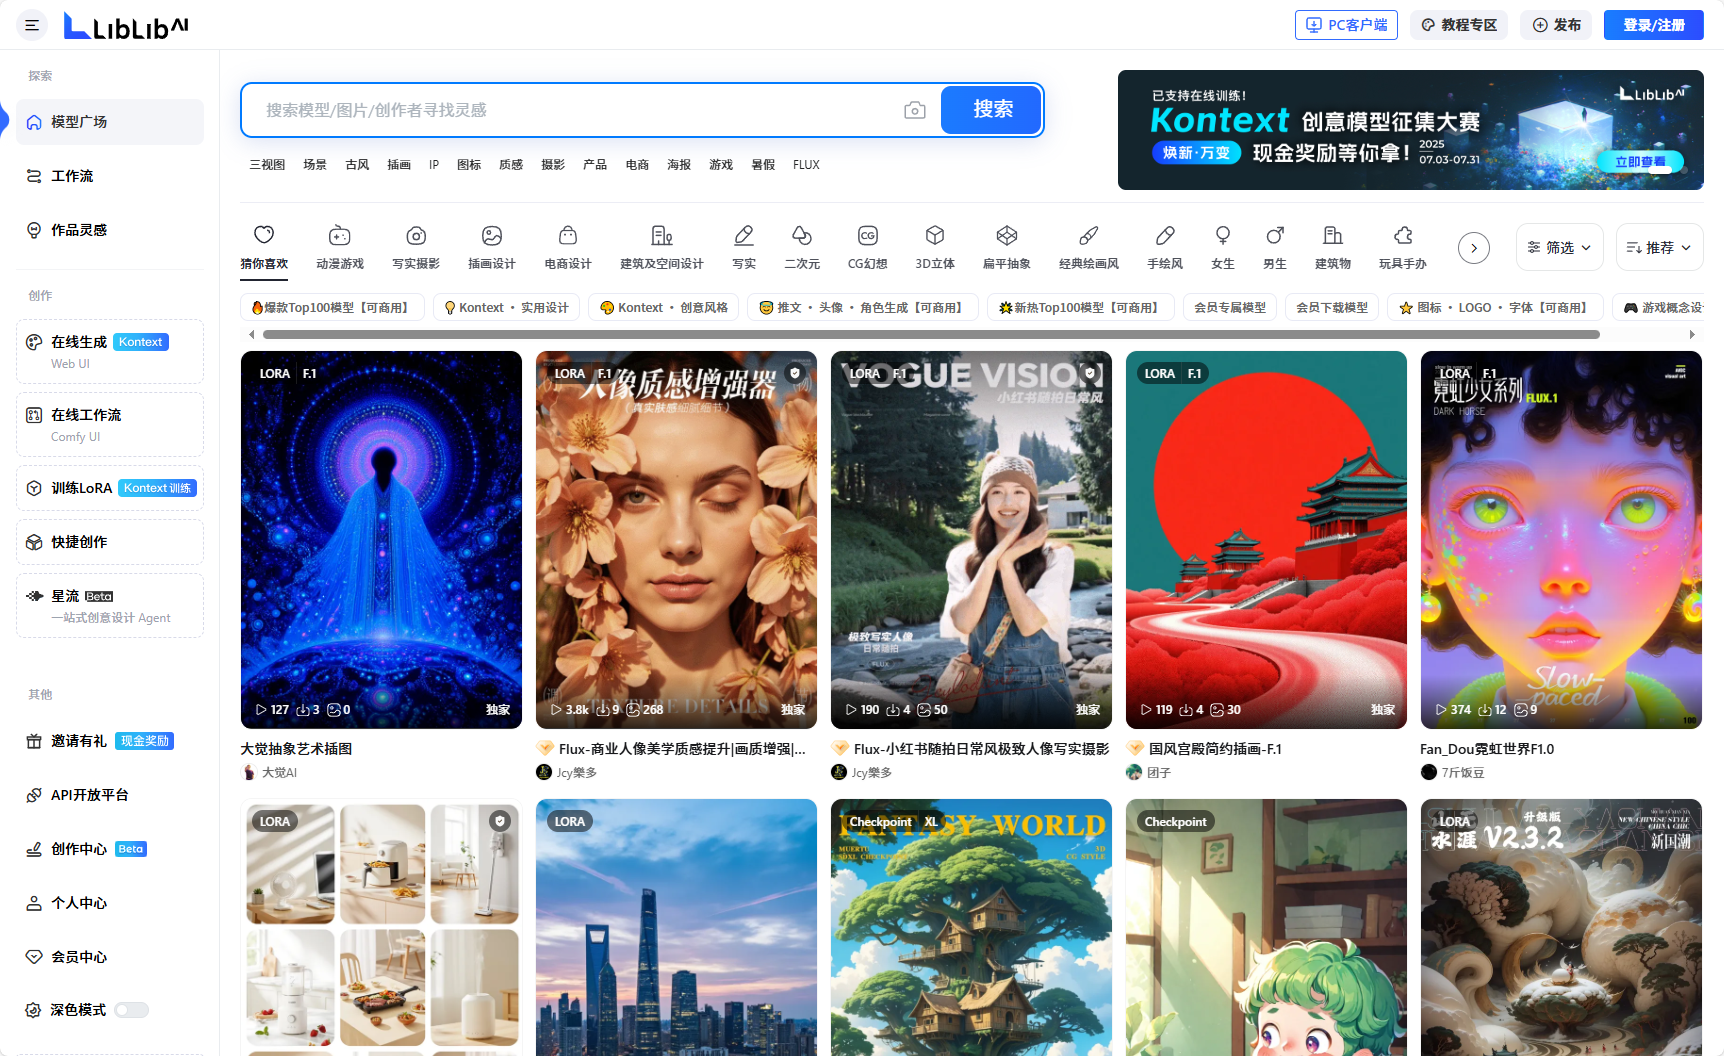Viewport: 1724px width, 1056px height.
Task: Open the 筛选 filter dropdown
Action: (x=1560, y=247)
